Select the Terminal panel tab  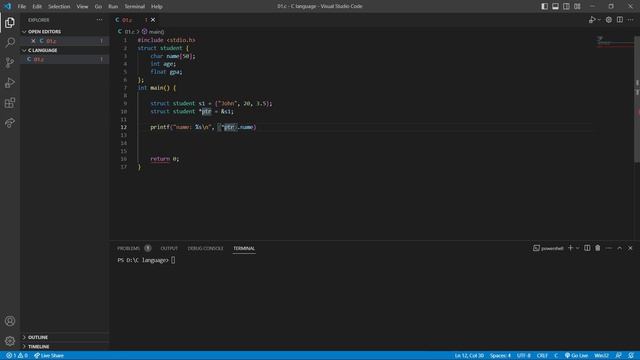[x=244, y=248]
